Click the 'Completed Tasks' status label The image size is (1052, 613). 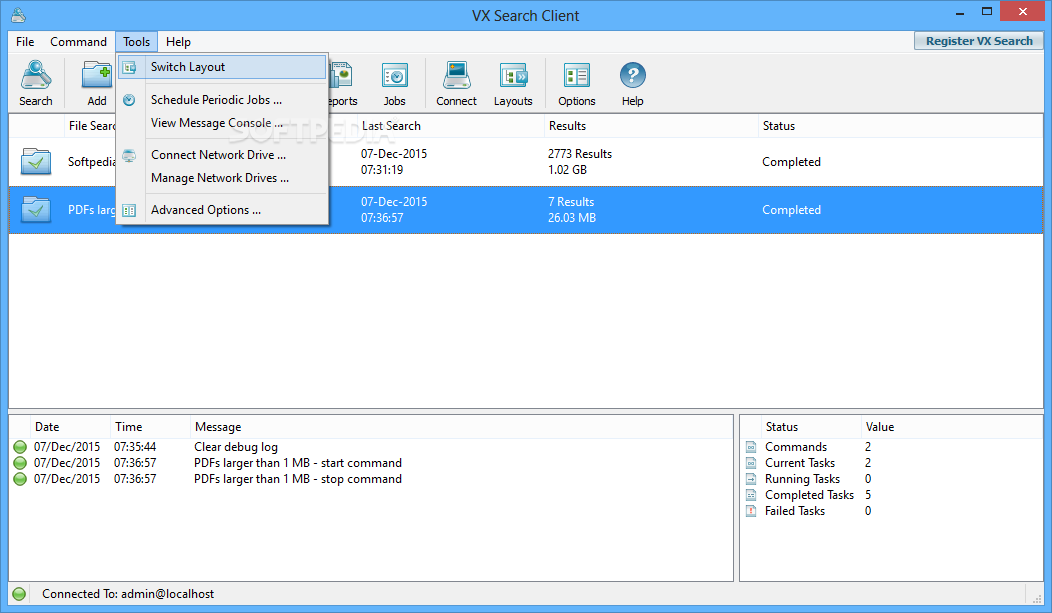[x=809, y=495]
